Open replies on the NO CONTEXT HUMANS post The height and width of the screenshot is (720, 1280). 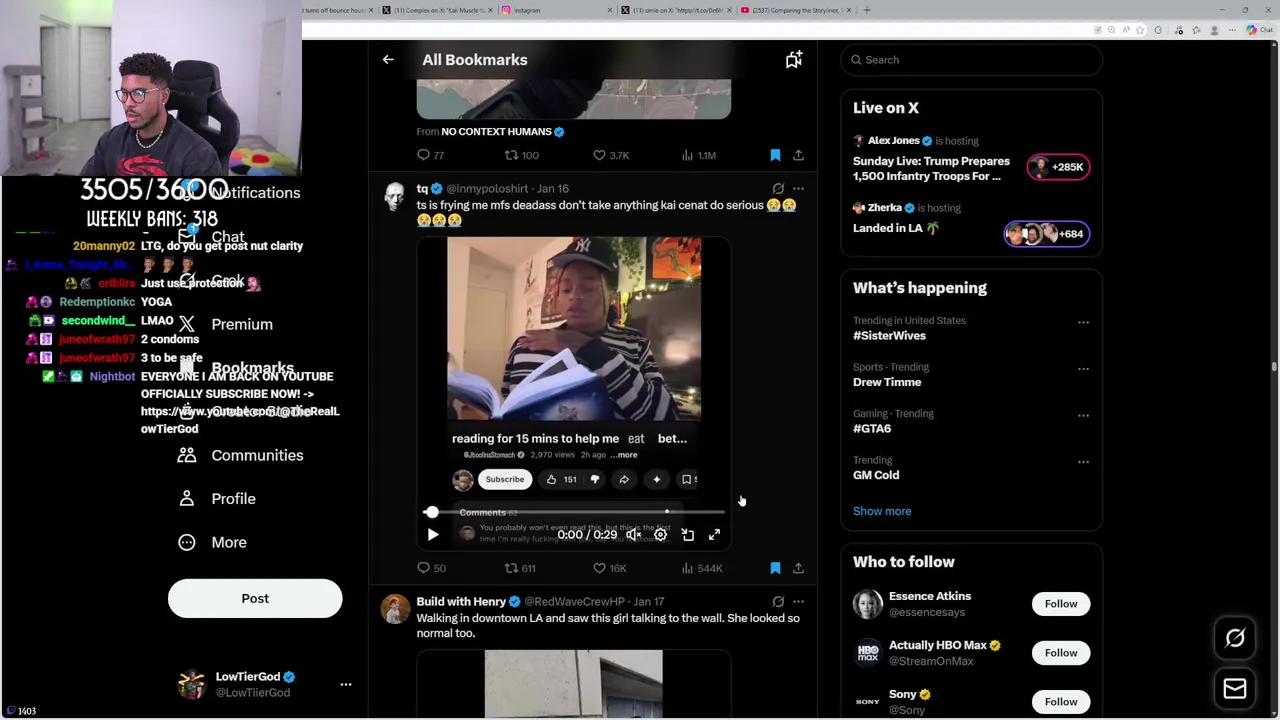coord(431,155)
